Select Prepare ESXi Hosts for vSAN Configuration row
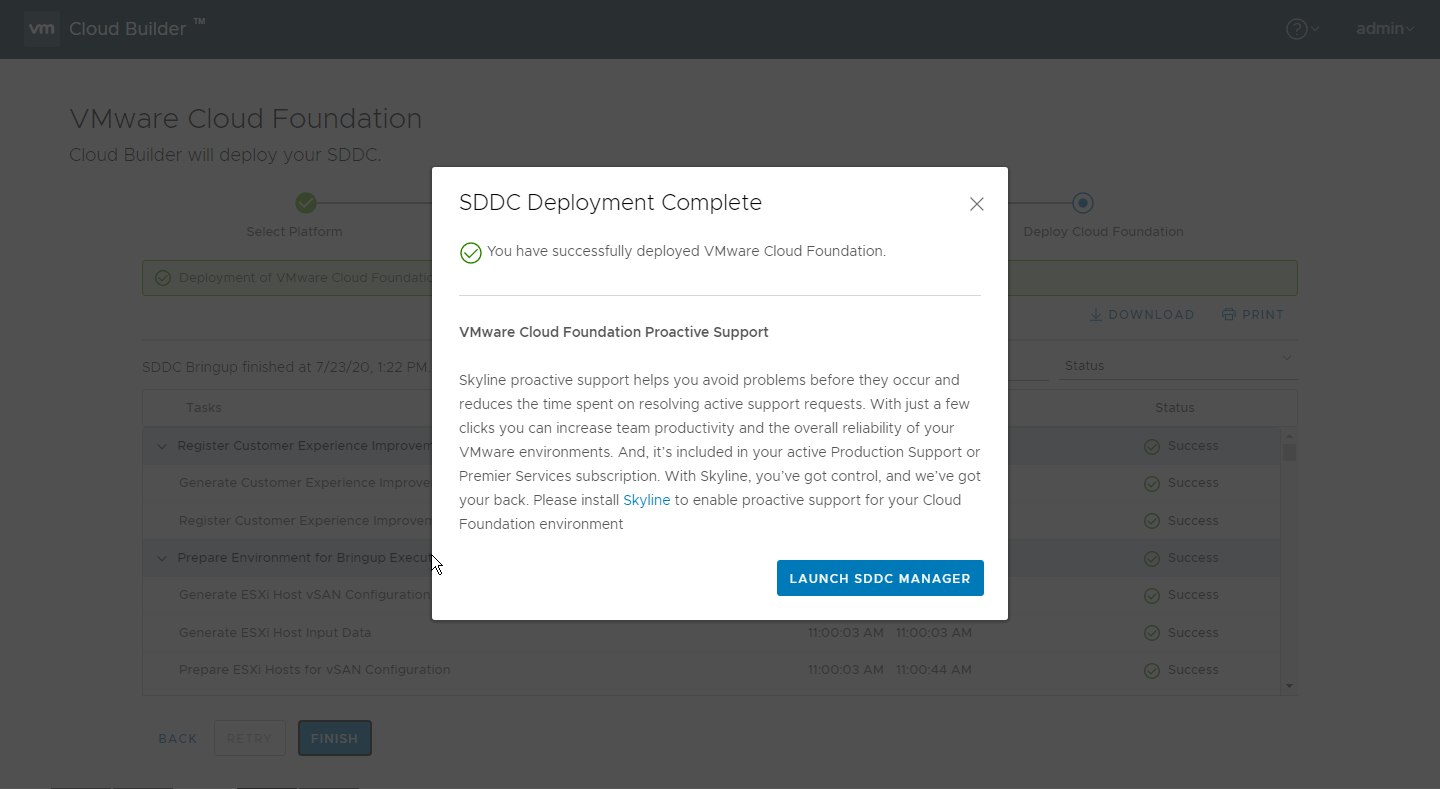Screen dimensions: 1440x789 click(711, 670)
